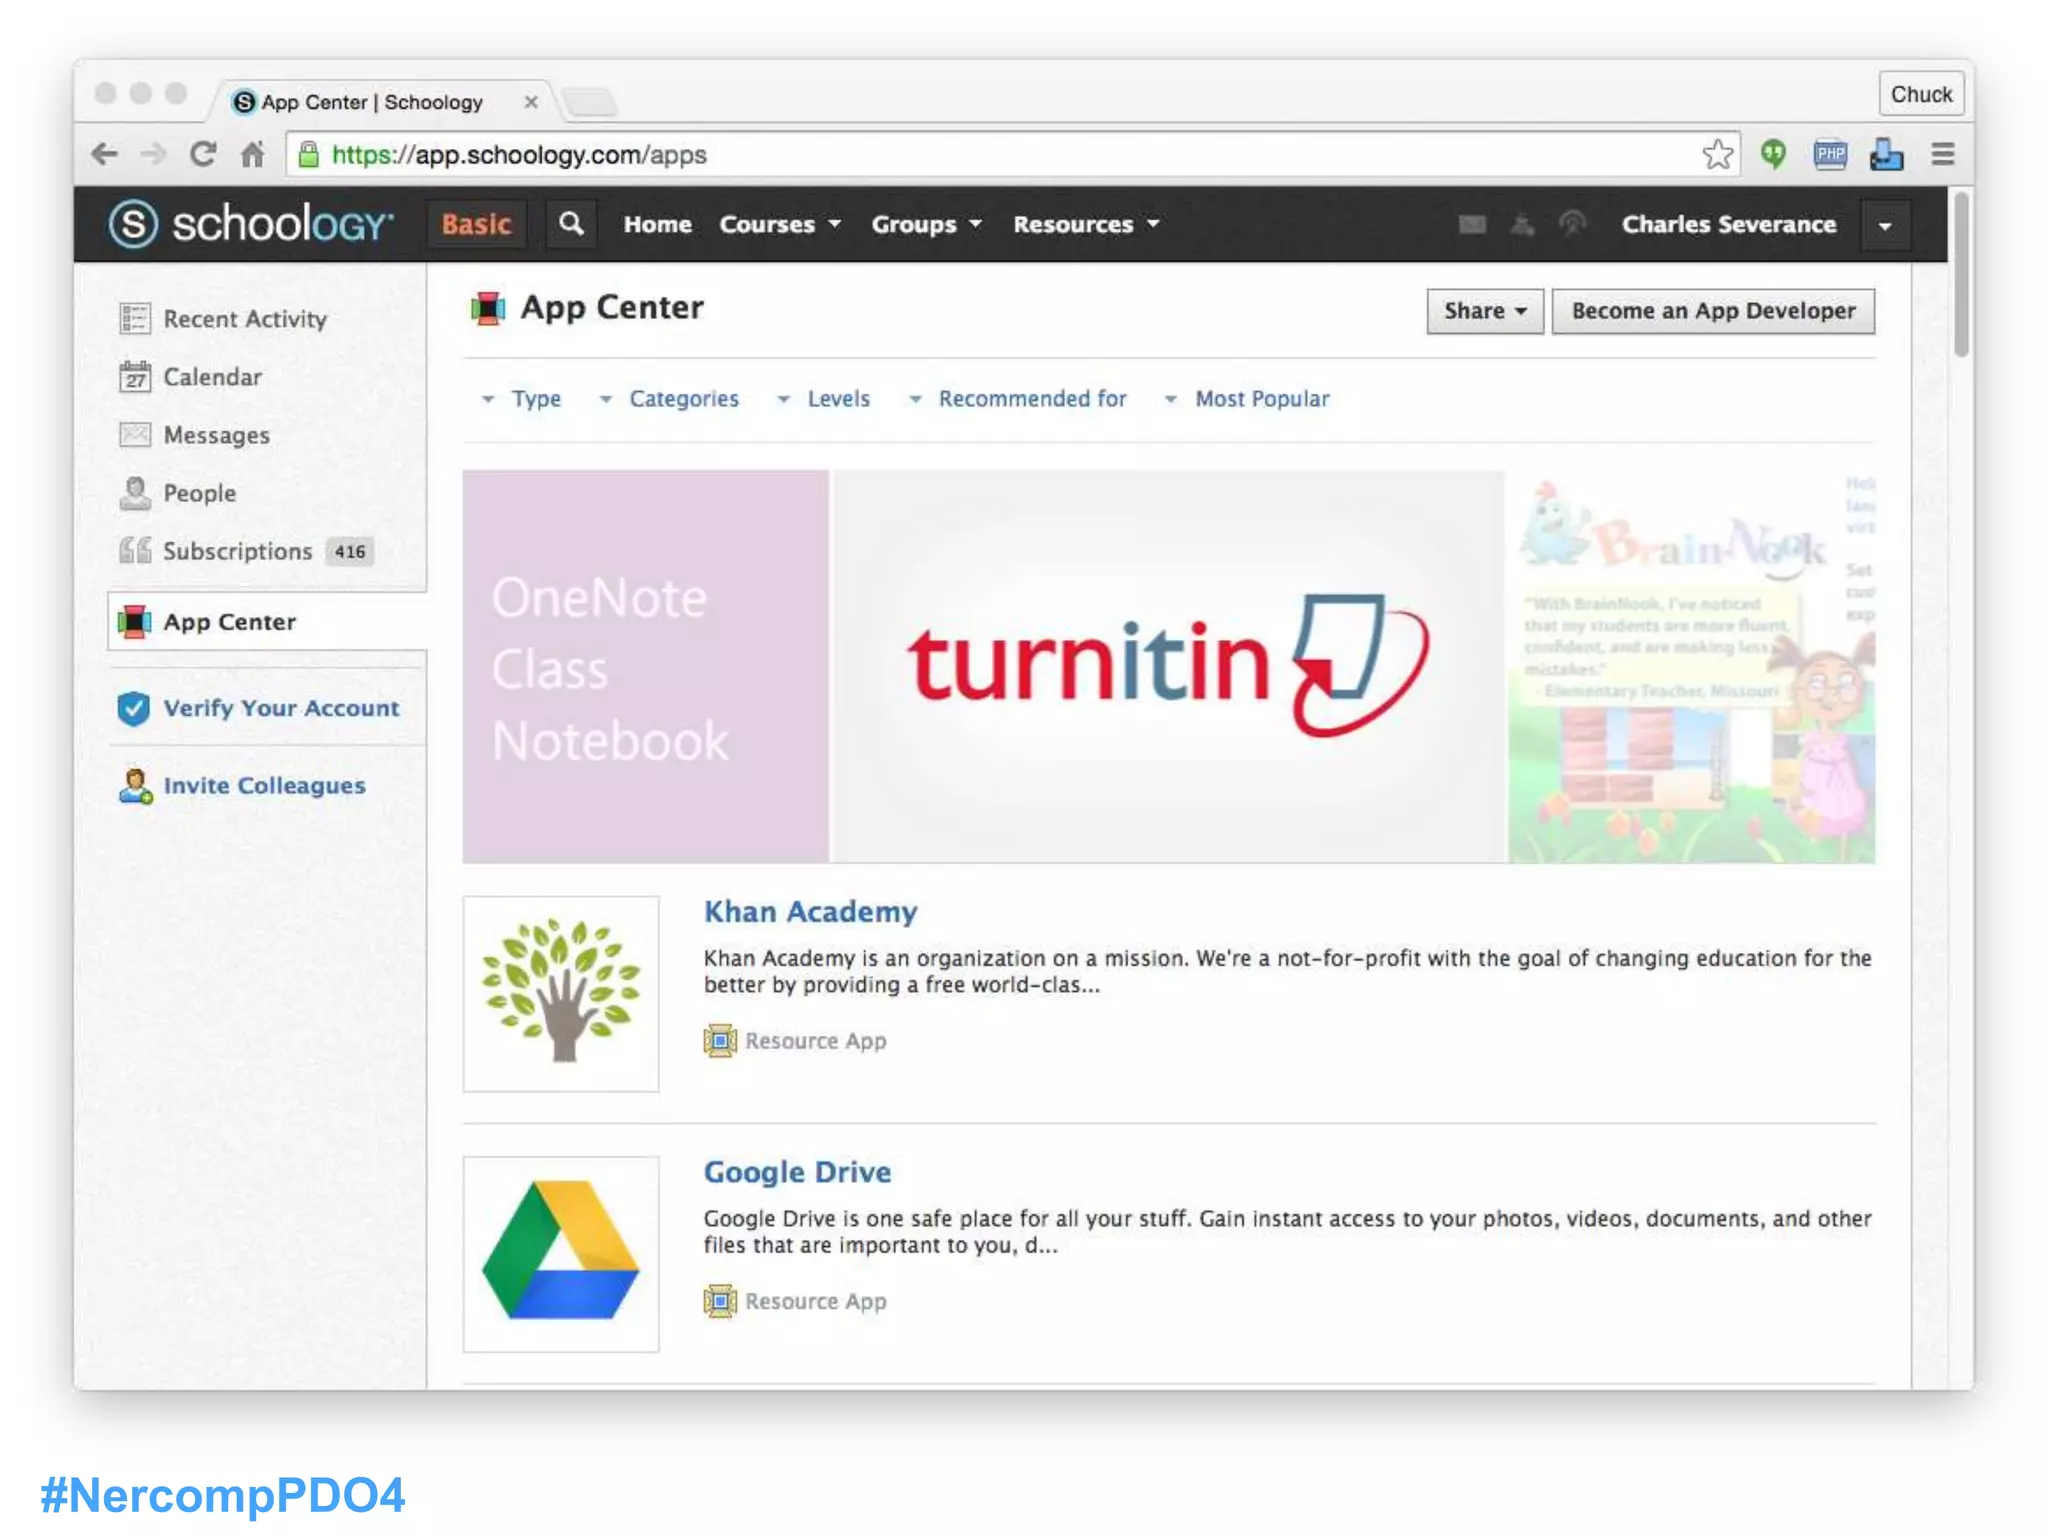The width and height of the screenshot is (2048, 1536).
Task: Click the Messages envelope icon in sidebar
Action: point(135,435)
